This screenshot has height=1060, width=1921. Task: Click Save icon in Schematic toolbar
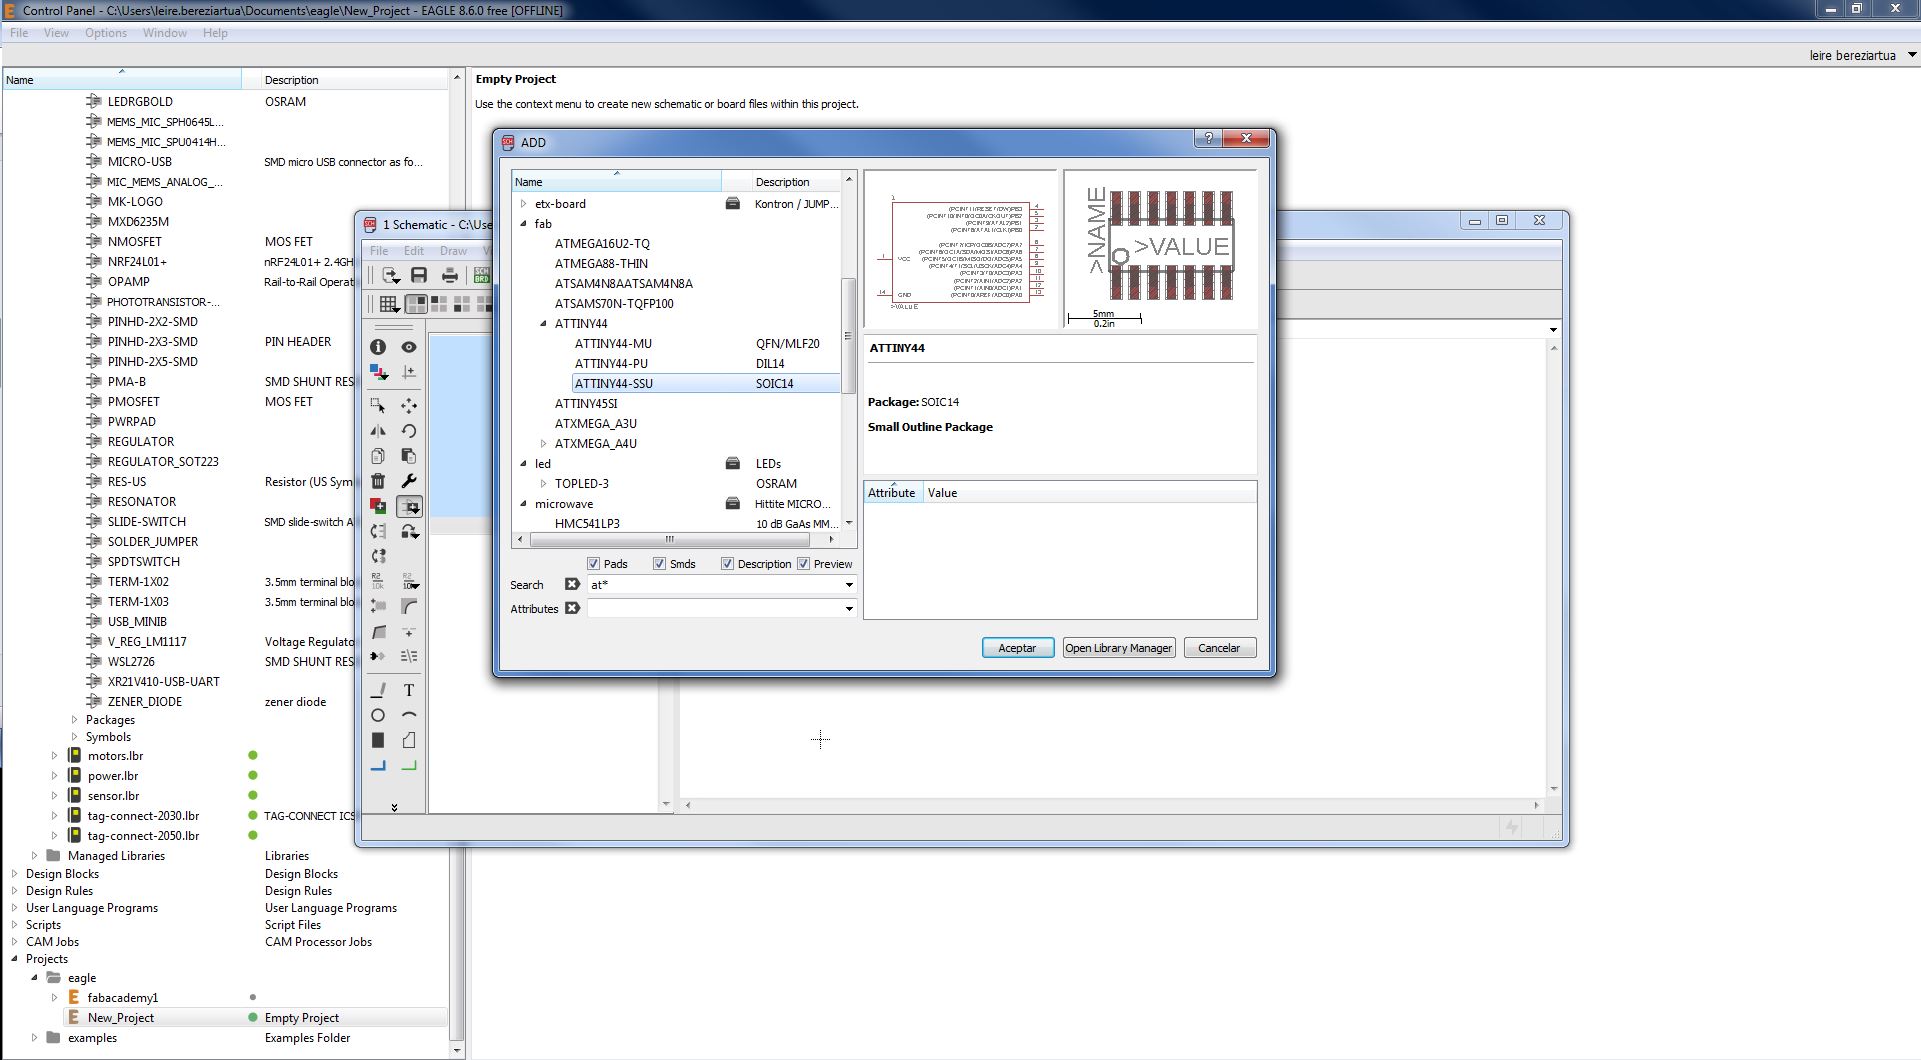click(419, 275)
